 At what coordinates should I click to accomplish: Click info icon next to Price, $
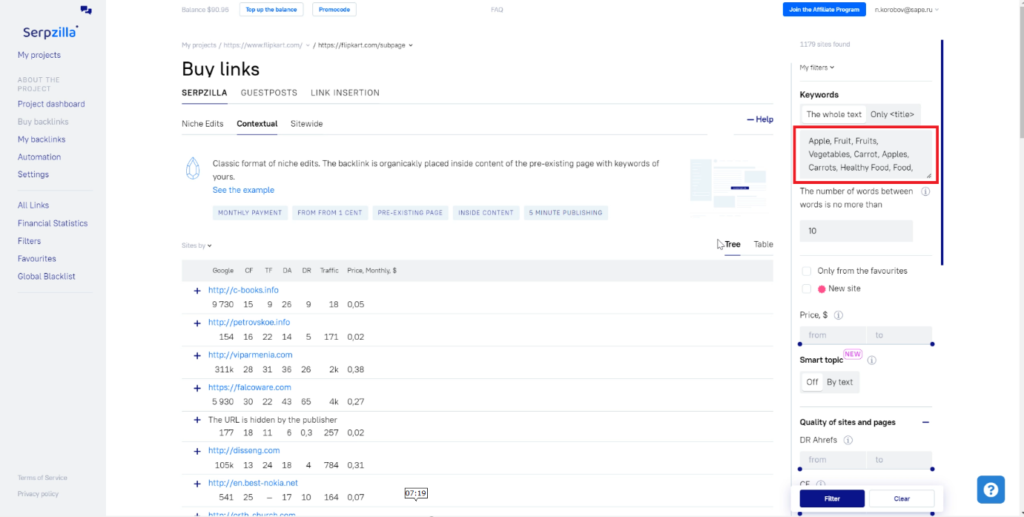pos(839,315)
